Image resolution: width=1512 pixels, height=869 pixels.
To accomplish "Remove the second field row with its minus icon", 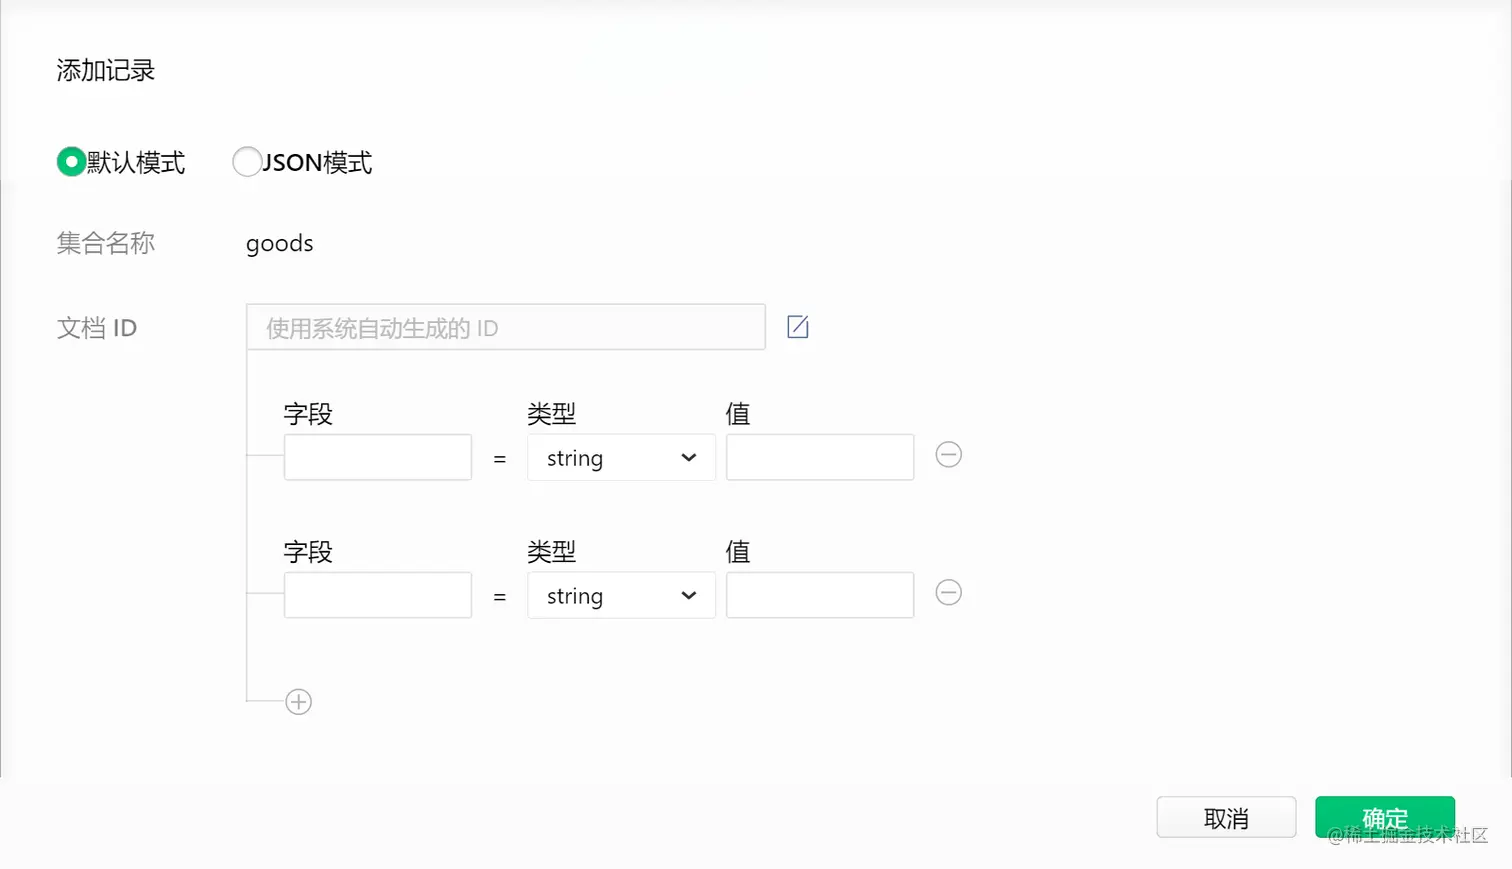I will tap(948, 593).
